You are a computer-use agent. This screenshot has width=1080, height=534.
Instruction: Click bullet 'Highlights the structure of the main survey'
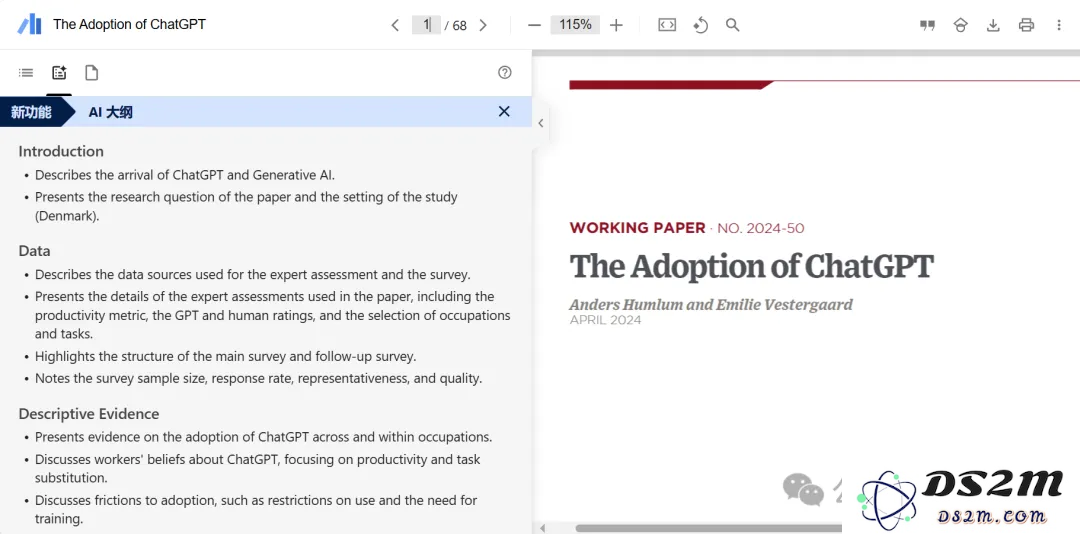[226, 356]
